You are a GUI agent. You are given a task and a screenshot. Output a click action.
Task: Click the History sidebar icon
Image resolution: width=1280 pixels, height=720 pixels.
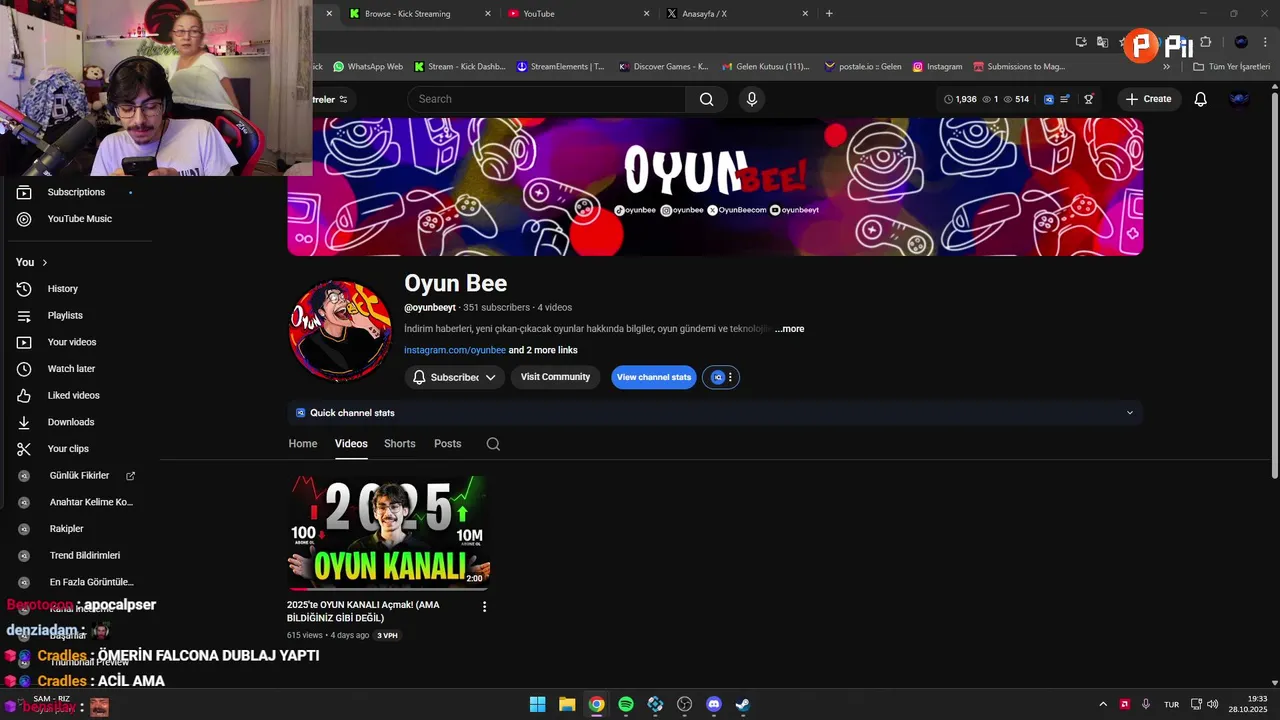pos(24,289)
